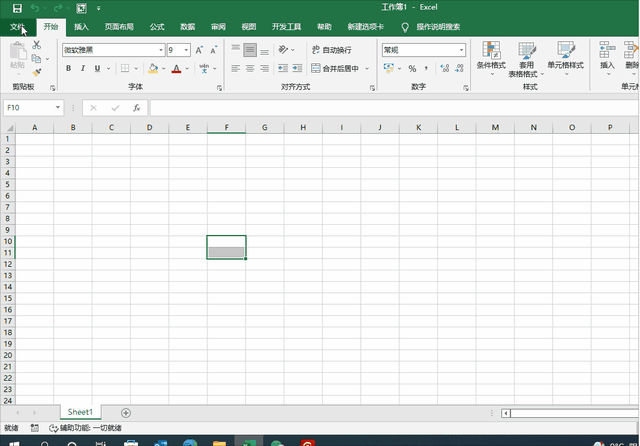Screen dimensions: 640x446
Task: Open 条件格式 conditional formatting
Action: pyautogui.click(x=491, y=58)
